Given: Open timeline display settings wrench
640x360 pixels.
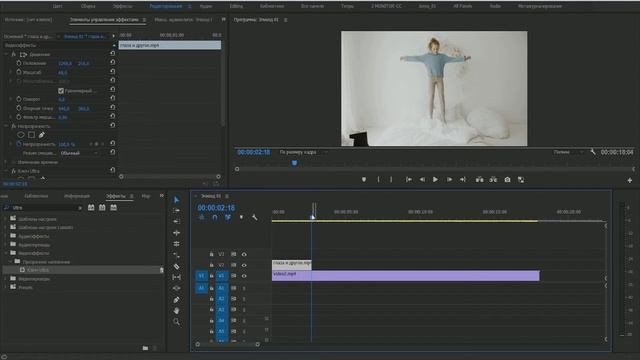Looking at the screenshot, I should click(x=255, y=218).
